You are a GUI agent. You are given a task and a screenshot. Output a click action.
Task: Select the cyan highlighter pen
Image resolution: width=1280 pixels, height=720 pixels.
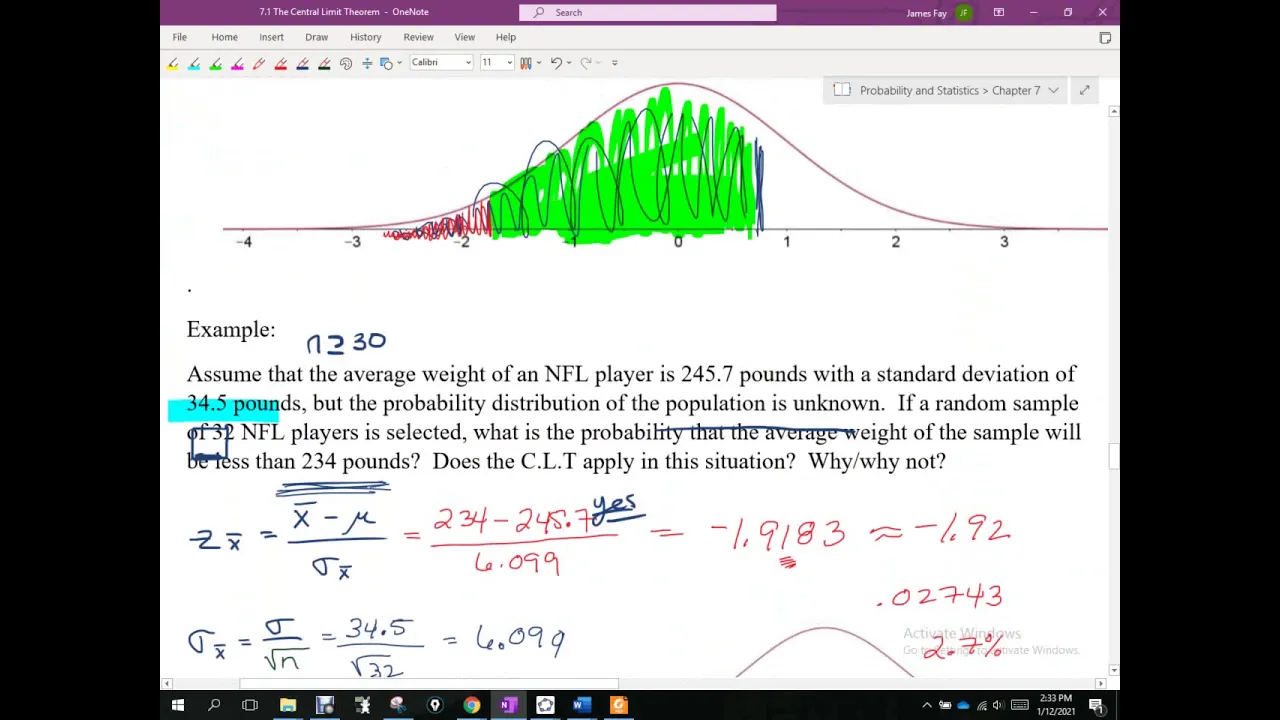tap(194, 63)
